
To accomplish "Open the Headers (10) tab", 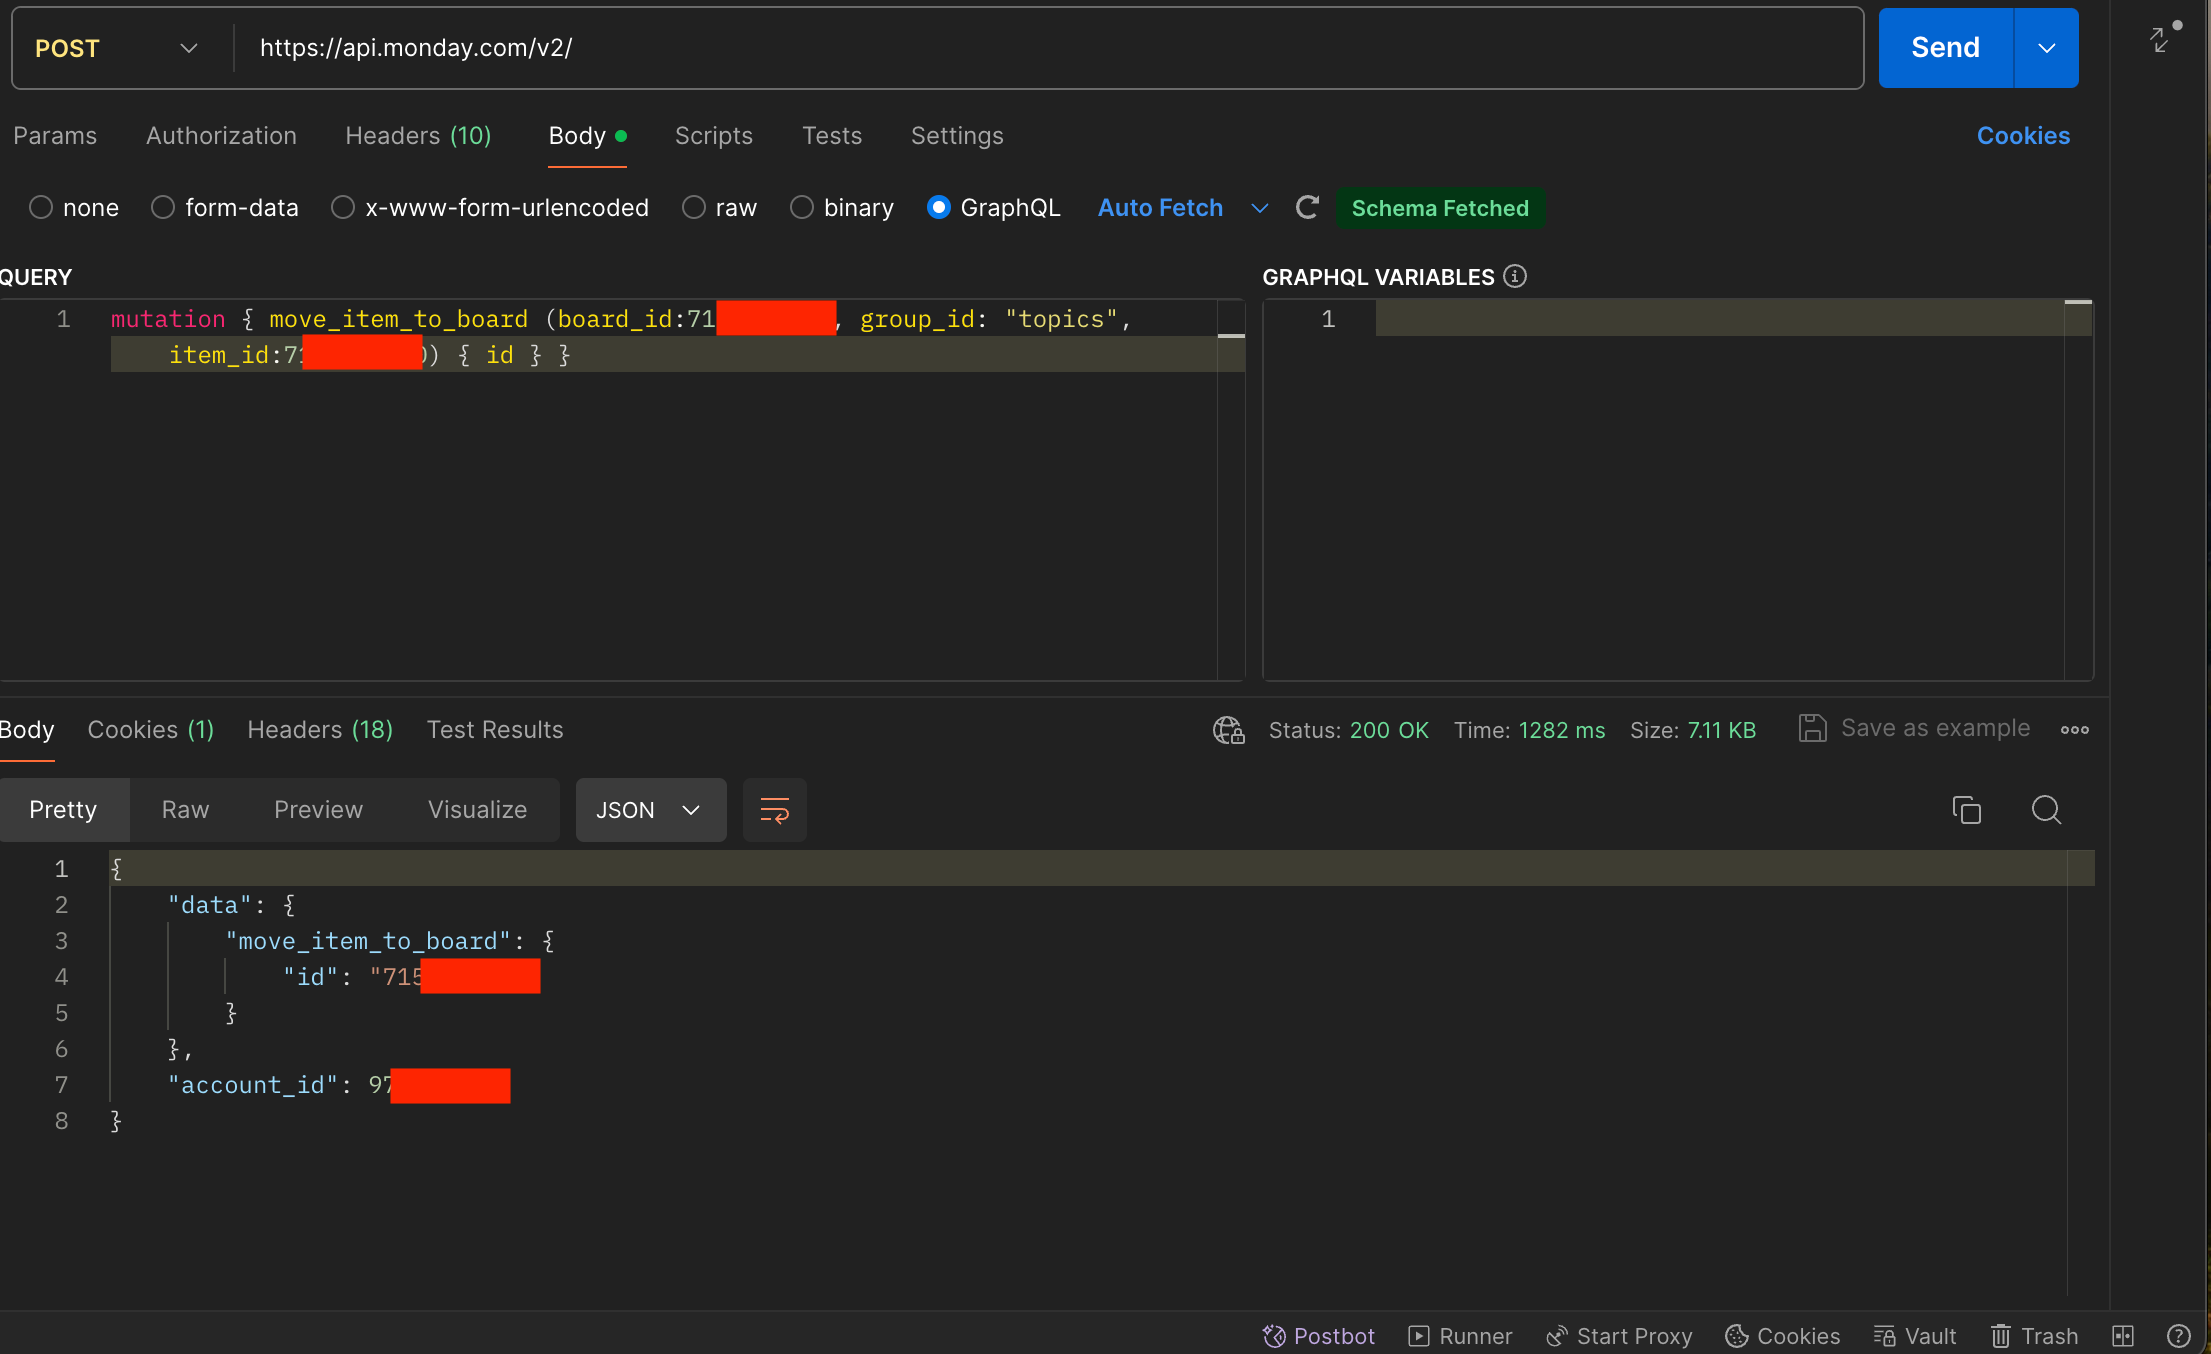I will pos(418,135).
